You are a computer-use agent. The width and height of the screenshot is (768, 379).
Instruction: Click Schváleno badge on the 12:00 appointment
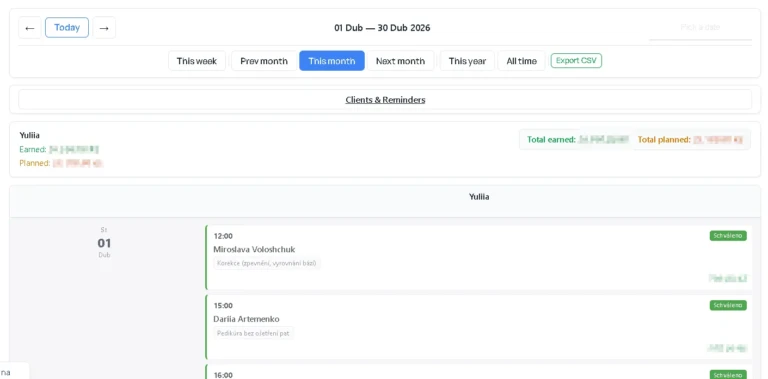[x=728, y=236]
